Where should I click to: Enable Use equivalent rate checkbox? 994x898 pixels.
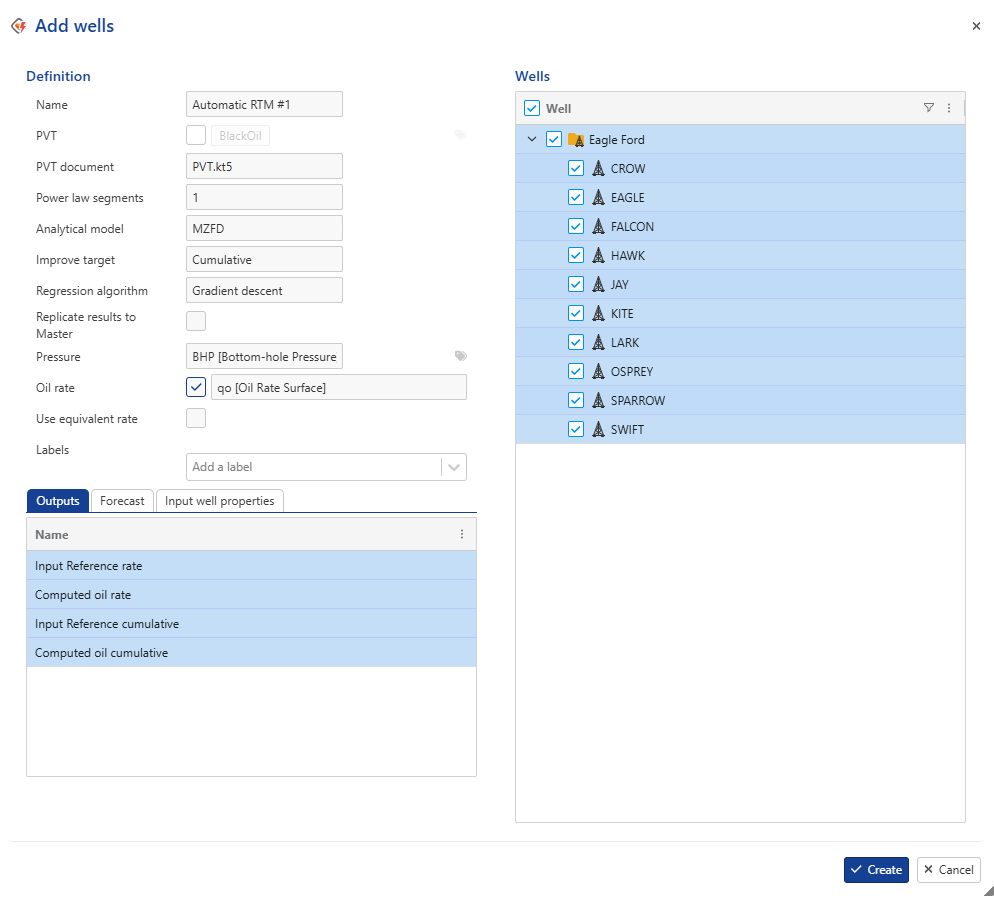(x=196, y=418)
